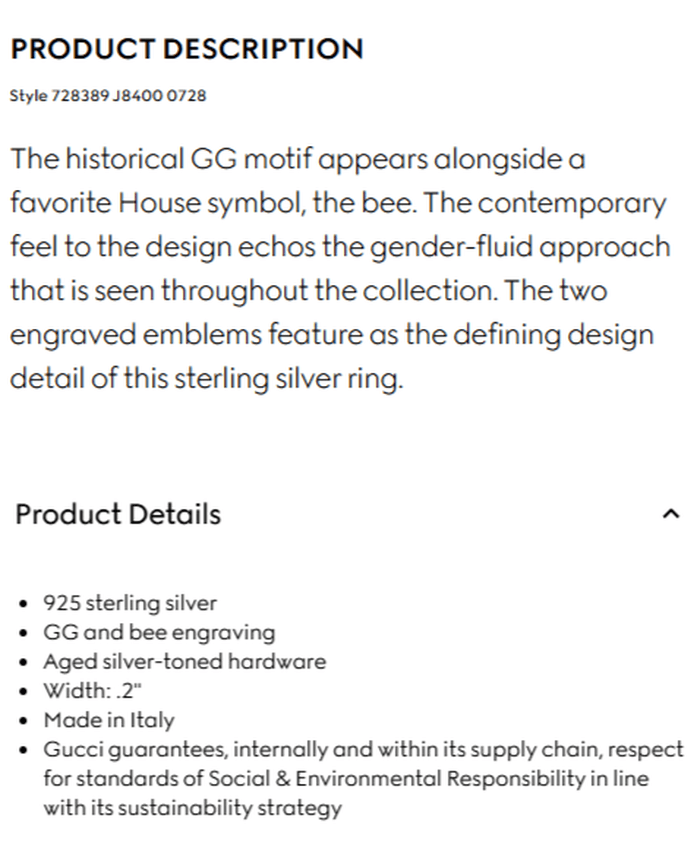
Task: Click the PRODUCT DESCRIPTION heading
Action: pyautogui.click(x=186, y=48)
